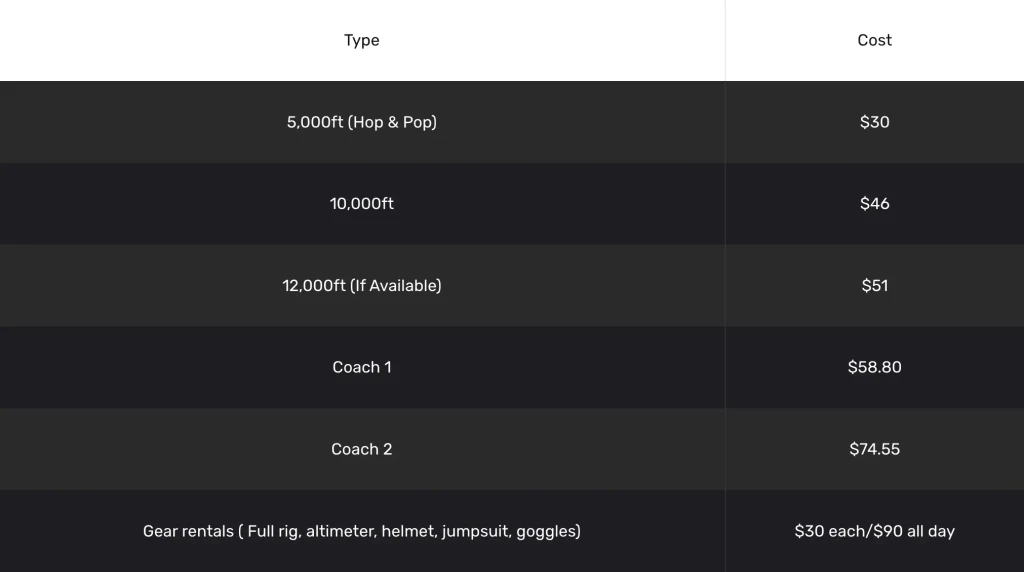Click Full rig in gear rentals row
The height and width of the screenshot is (572, 1024).
(x=271, y=531)
